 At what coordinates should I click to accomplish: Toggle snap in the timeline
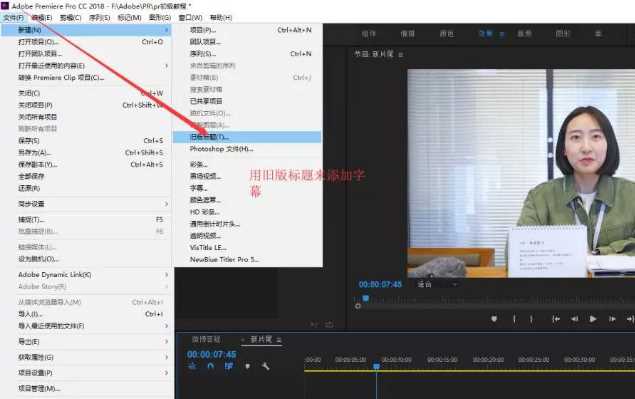point(211,366)
